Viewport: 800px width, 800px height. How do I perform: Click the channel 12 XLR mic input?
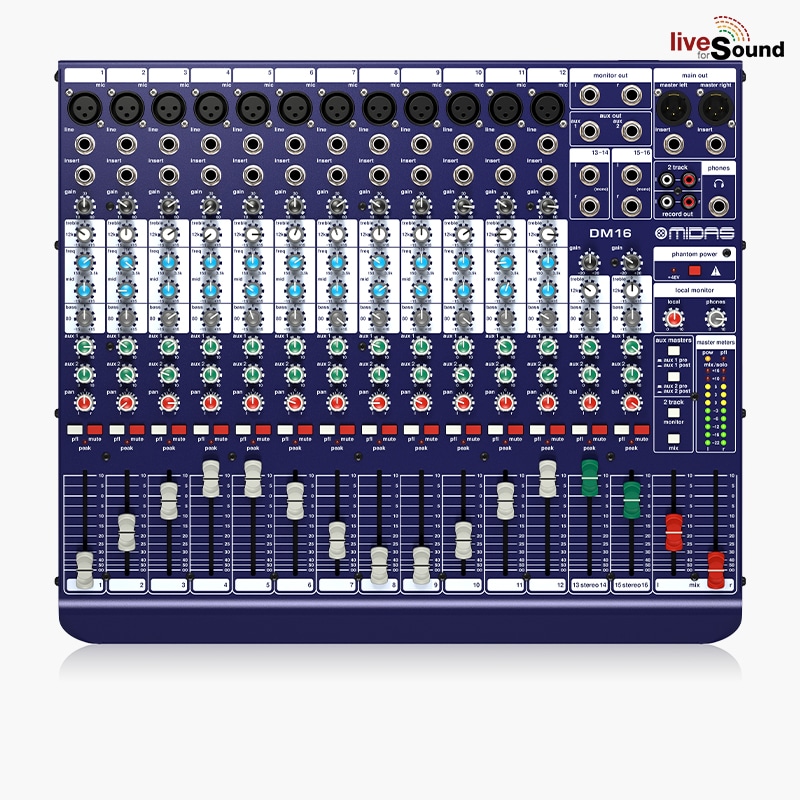point(547,109)
